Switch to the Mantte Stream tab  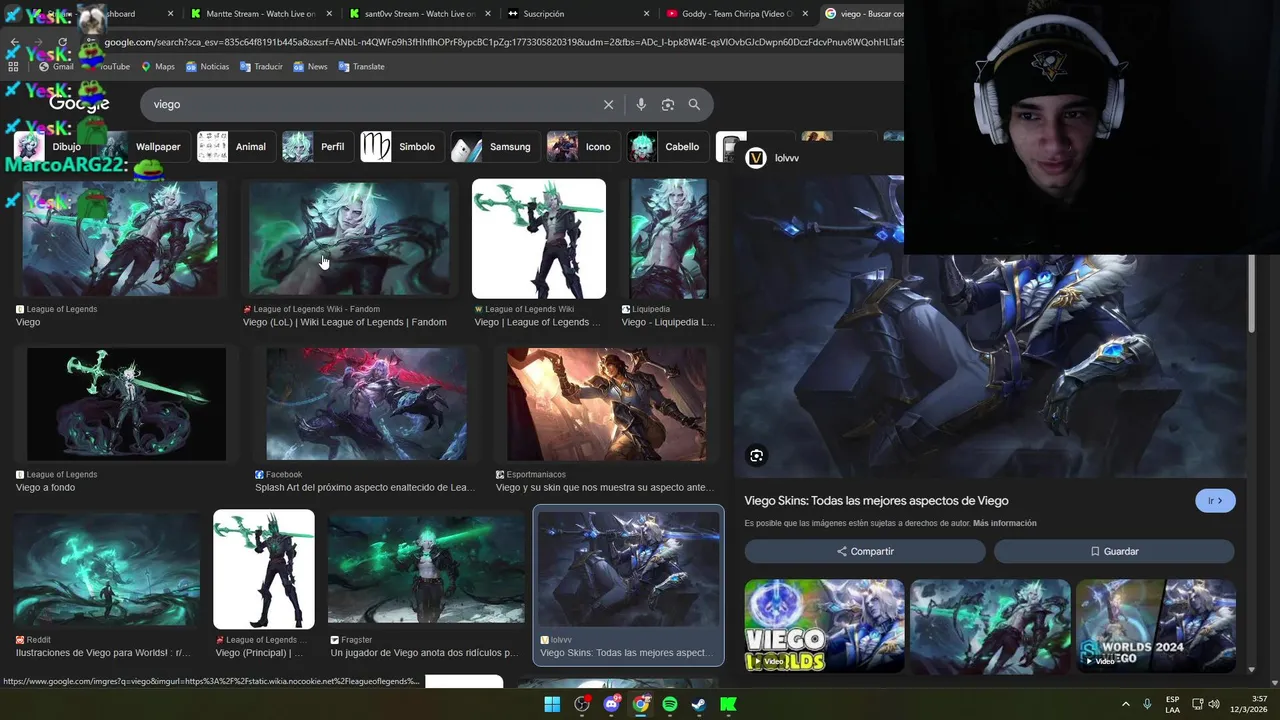(260, 14)
